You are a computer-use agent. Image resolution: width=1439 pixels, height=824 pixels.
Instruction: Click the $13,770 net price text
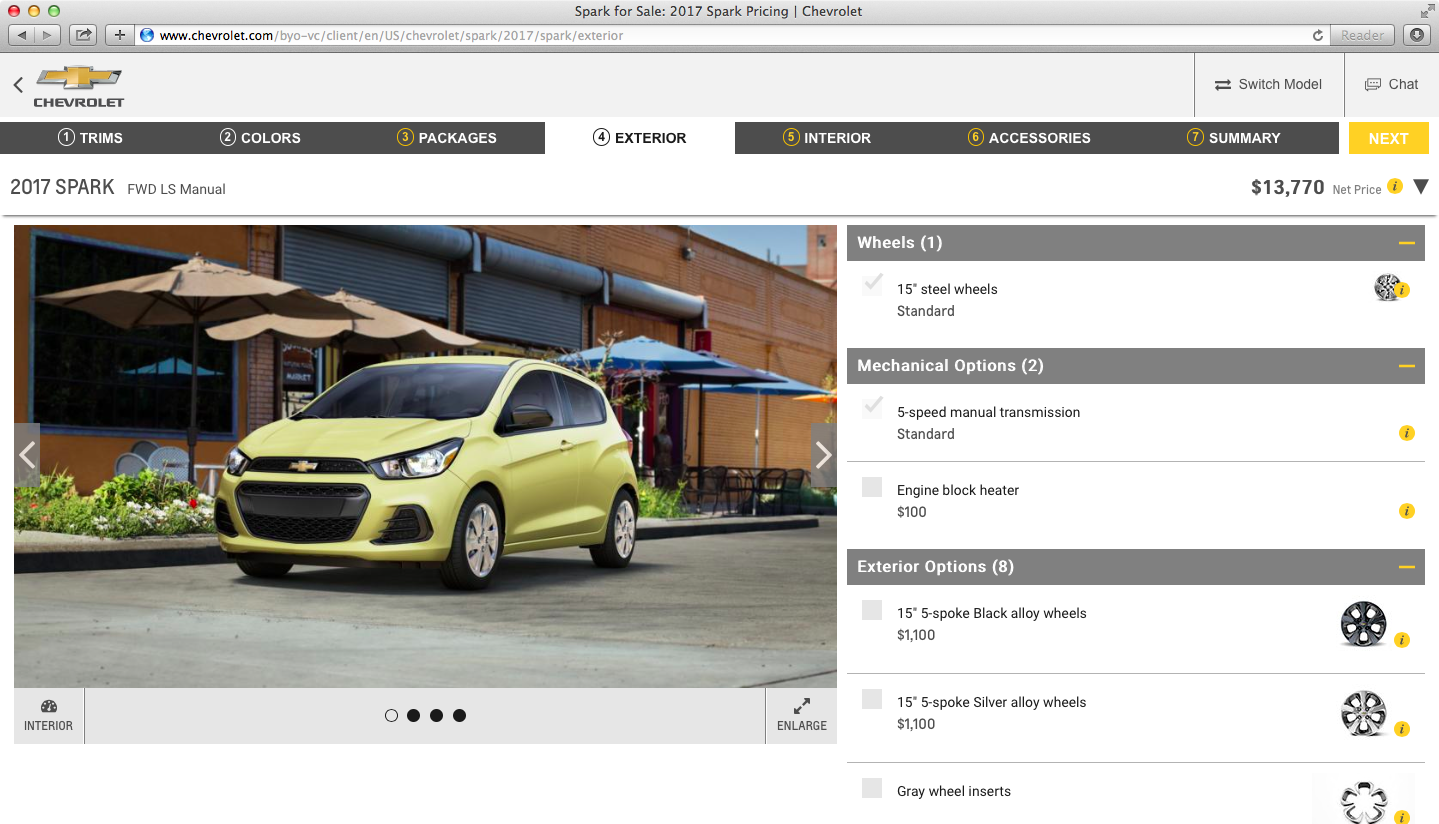1288,187
